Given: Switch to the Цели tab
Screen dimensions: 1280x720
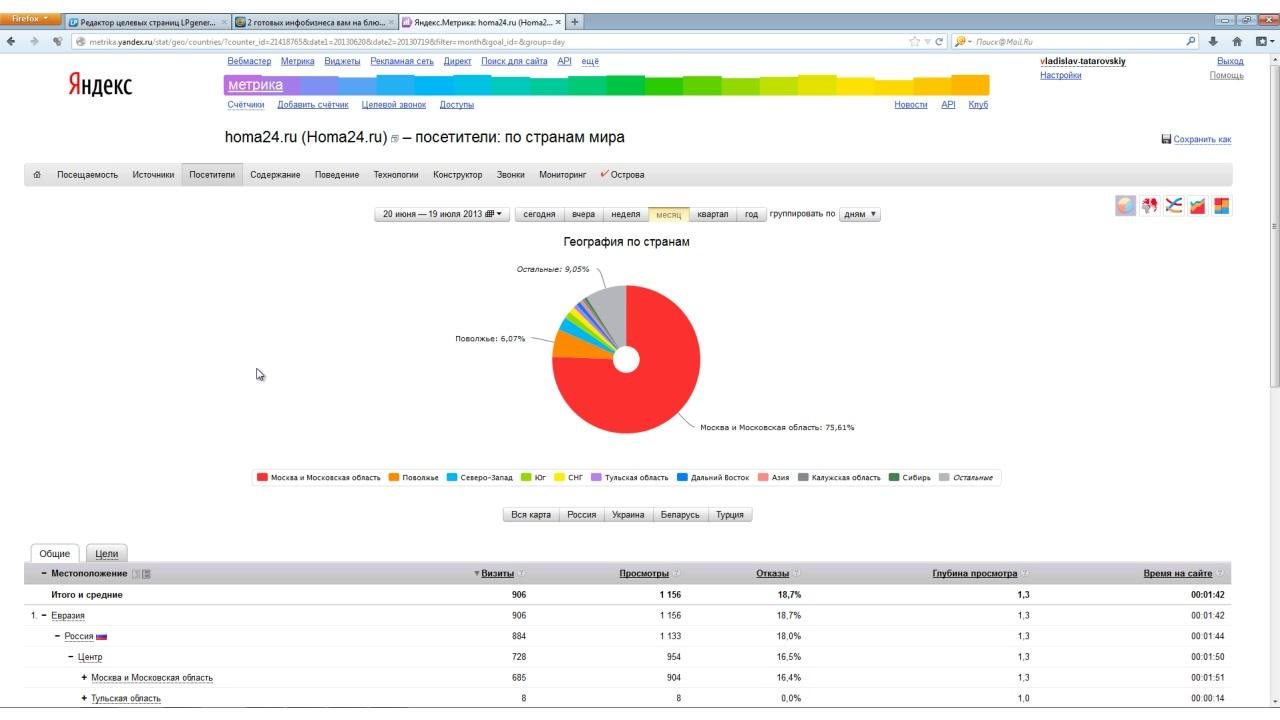Looking at the screenshot, I should (x=106, y=553).
